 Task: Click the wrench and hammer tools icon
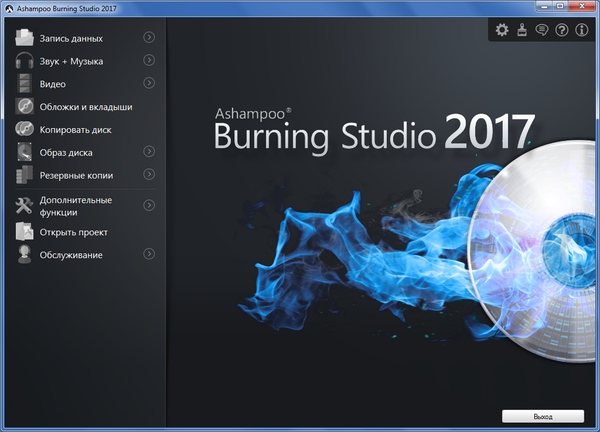[x=24, y=205]
